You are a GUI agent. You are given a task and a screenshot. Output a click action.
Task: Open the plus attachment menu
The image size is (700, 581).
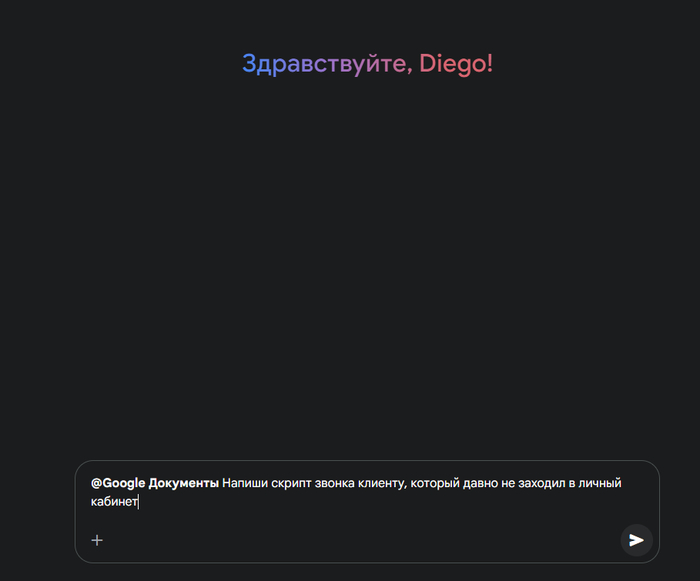[97, 540]
